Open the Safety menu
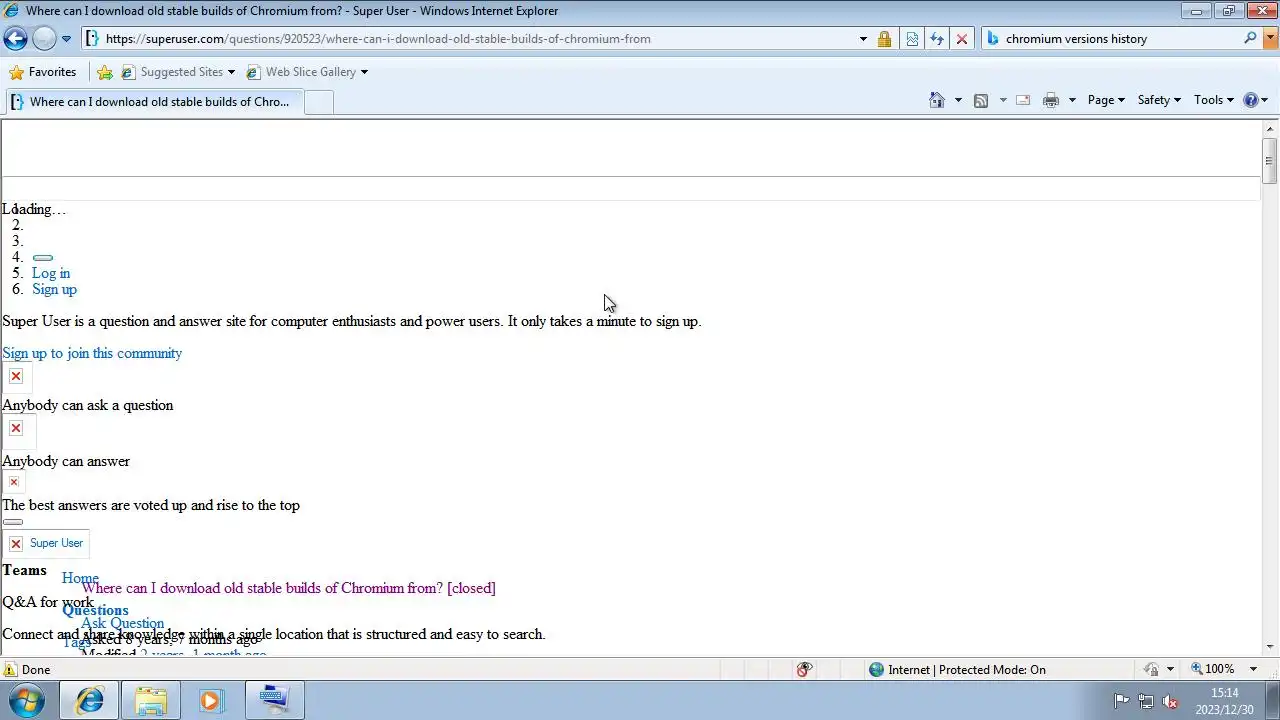 [1159, 100]
